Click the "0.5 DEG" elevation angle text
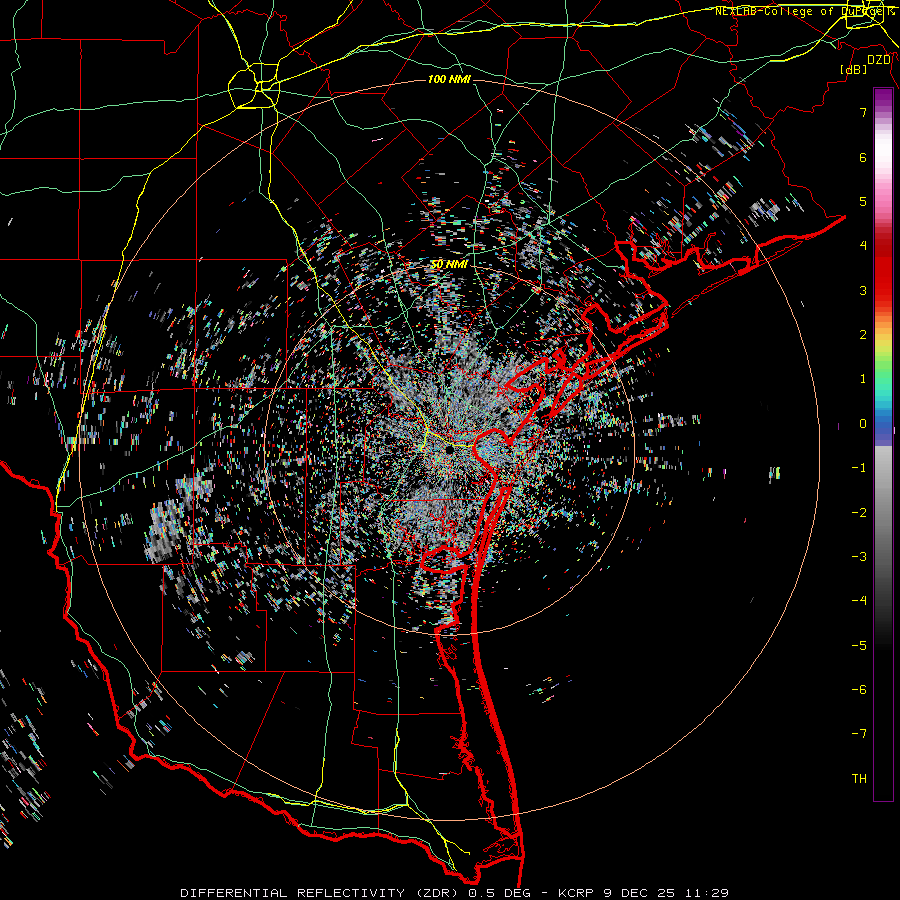The image size is (900, 900). (x=500, y=893)
